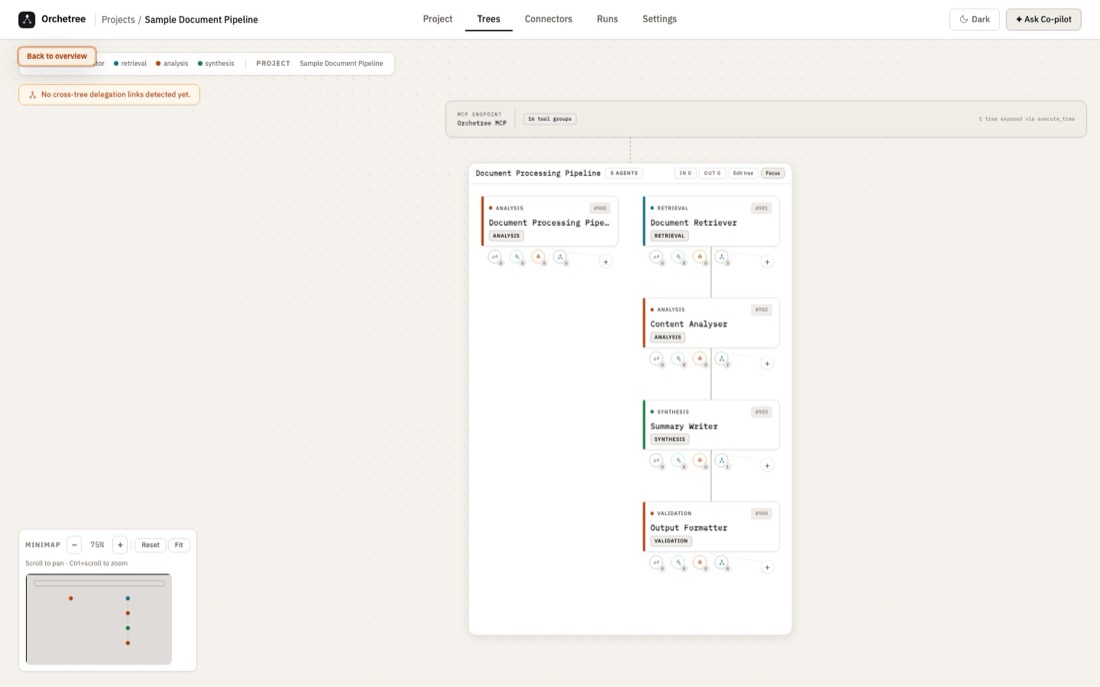
Task: Click green tool icon under Output Formatter card
Action: coord(678,562)
